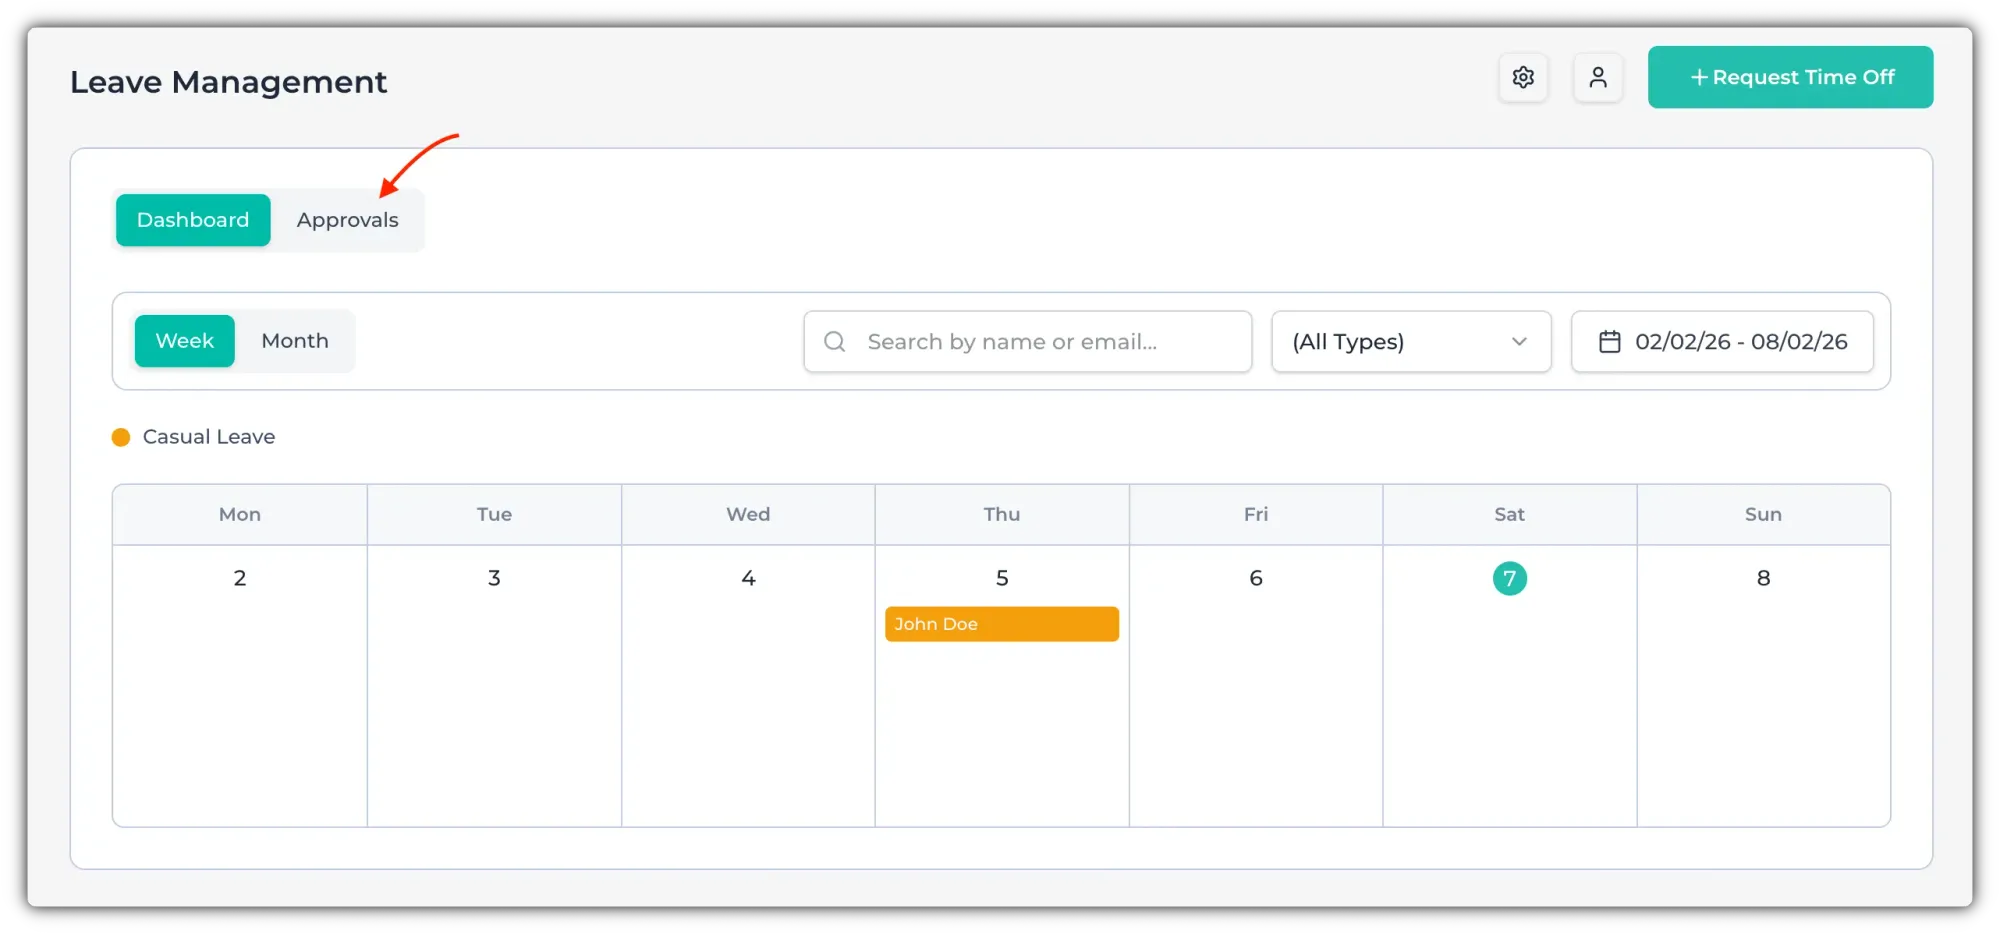Open settings via the gear icon
Image resolution: width=2000 pixels, height=934 pixels.
(1523, 77)
